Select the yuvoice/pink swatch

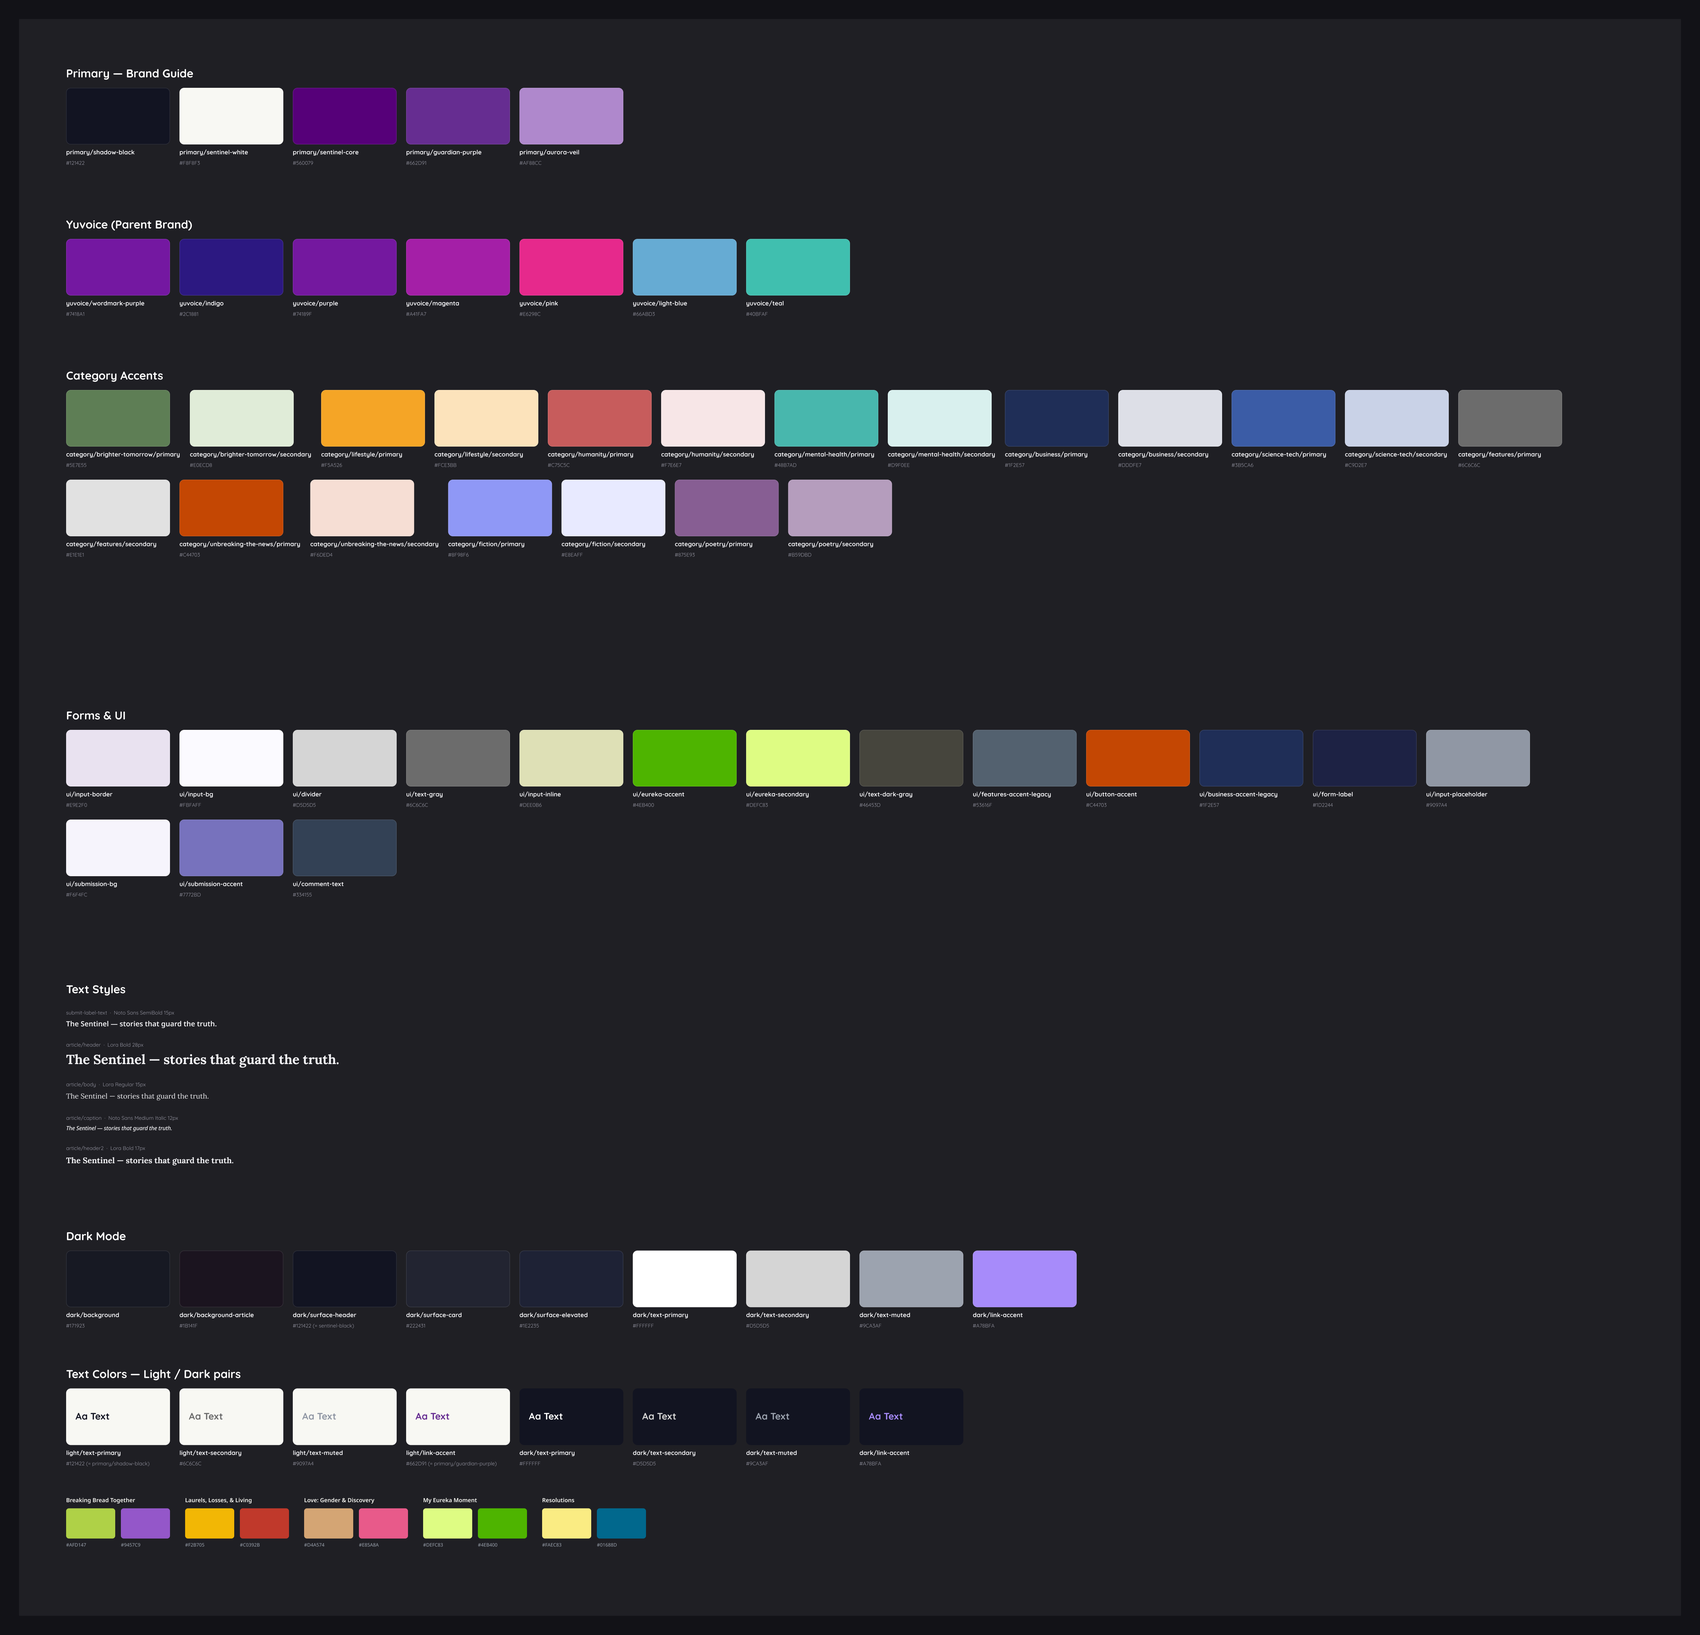571,267
